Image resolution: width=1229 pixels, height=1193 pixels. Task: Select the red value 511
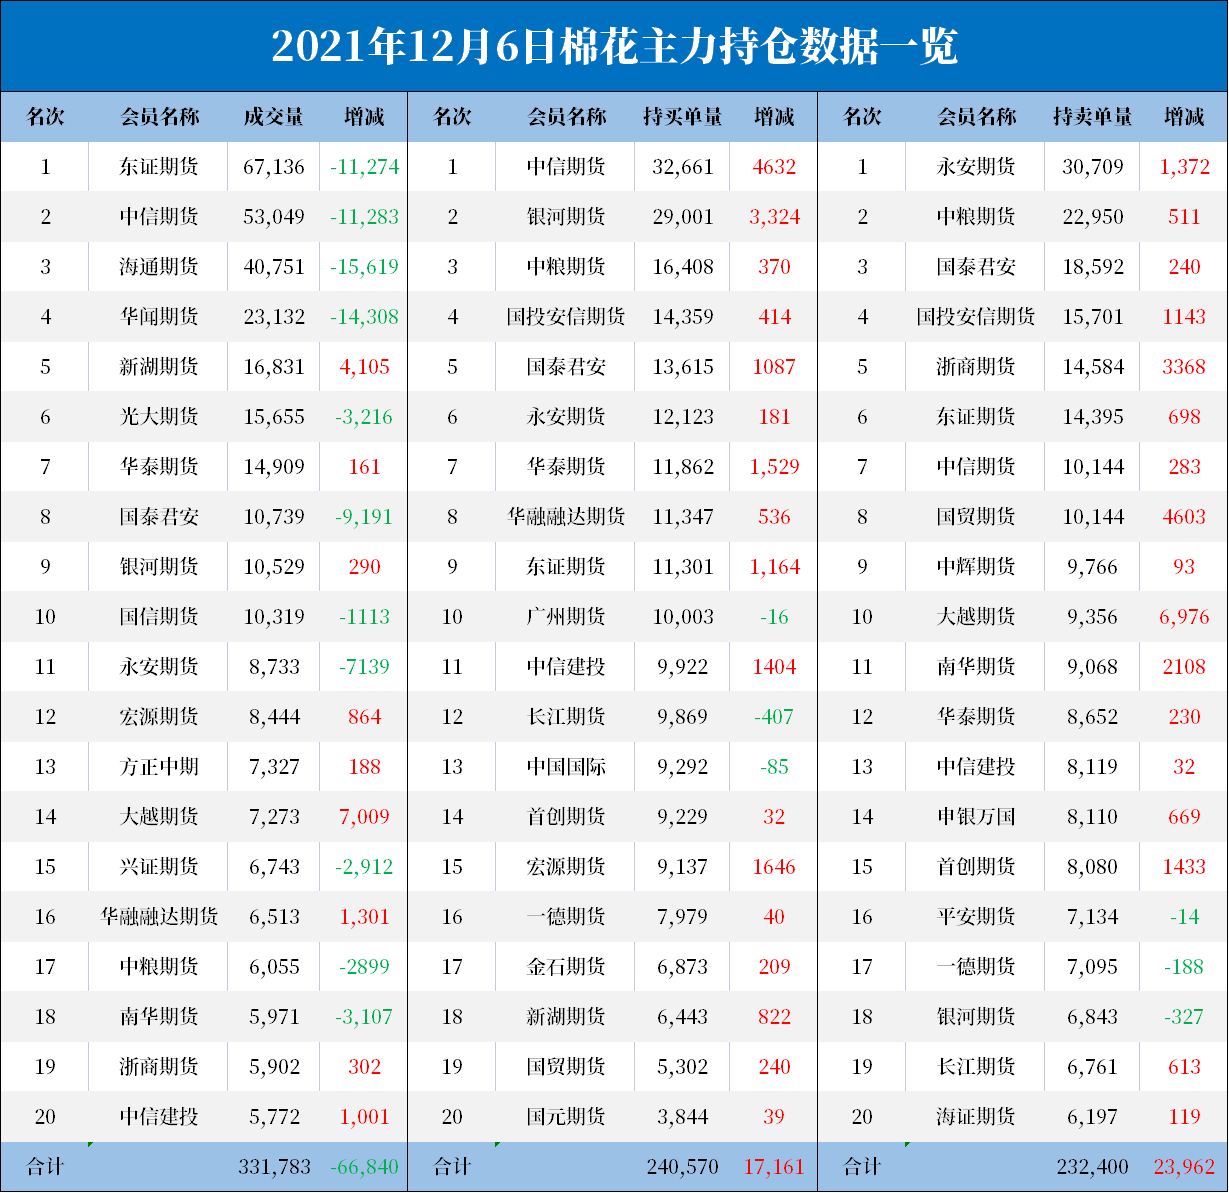[x=1184, y=217]
